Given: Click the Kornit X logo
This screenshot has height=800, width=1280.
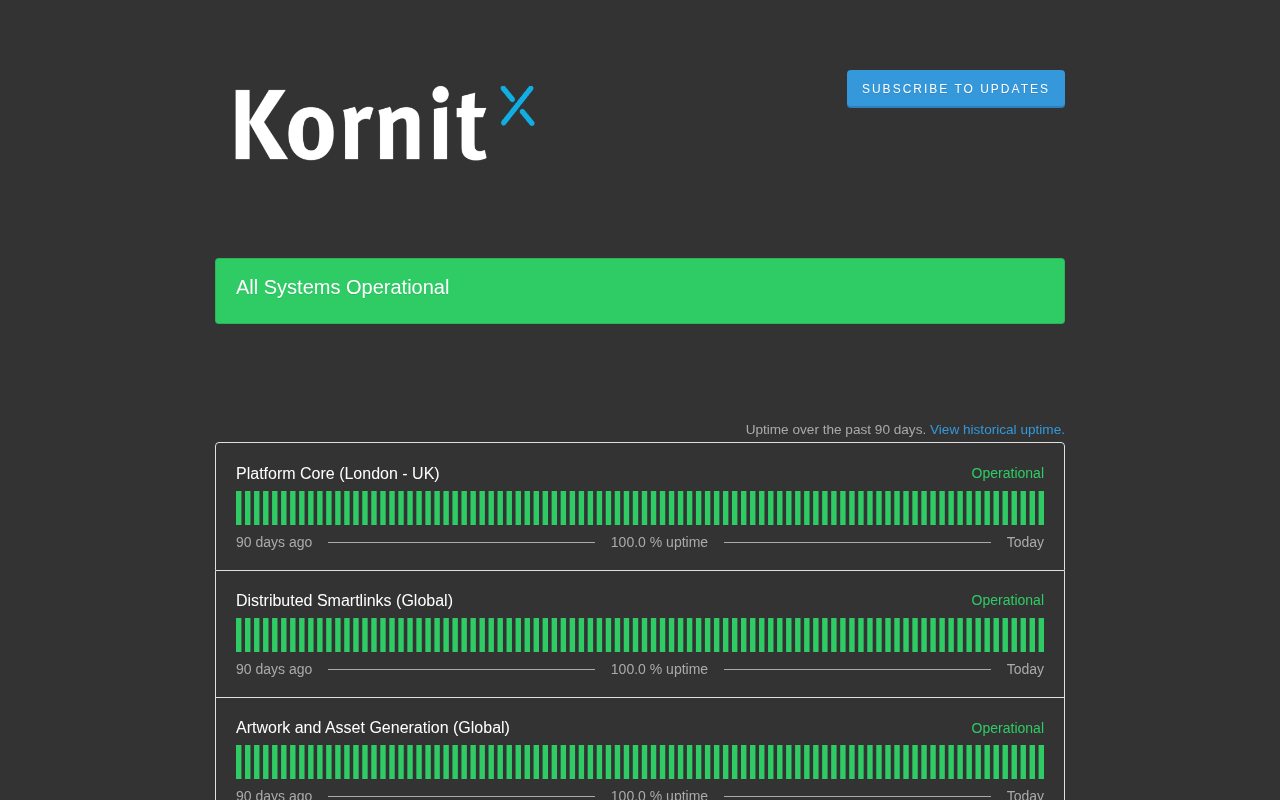Looking at the screenshot, I should tap(385, 123).
